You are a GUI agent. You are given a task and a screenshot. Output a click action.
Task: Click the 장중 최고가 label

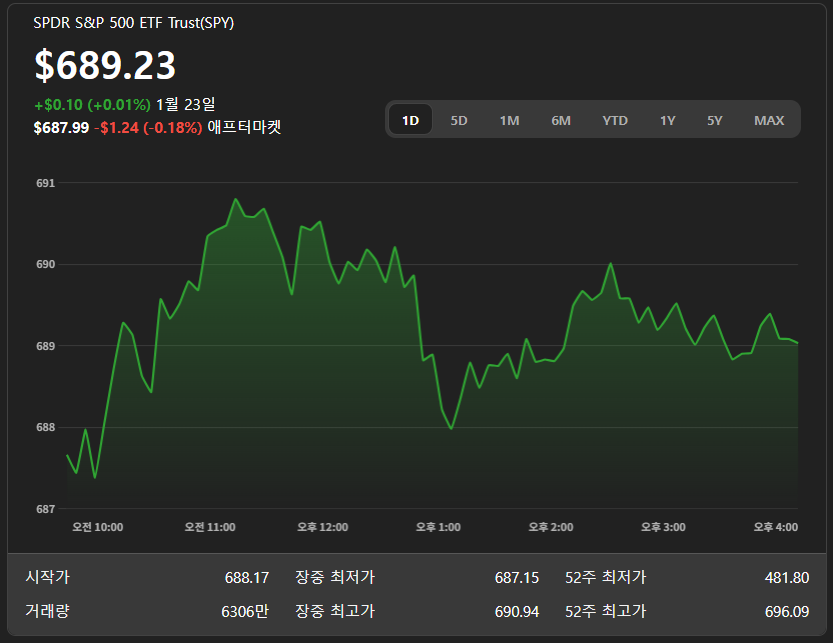click(x=335, y=611)
